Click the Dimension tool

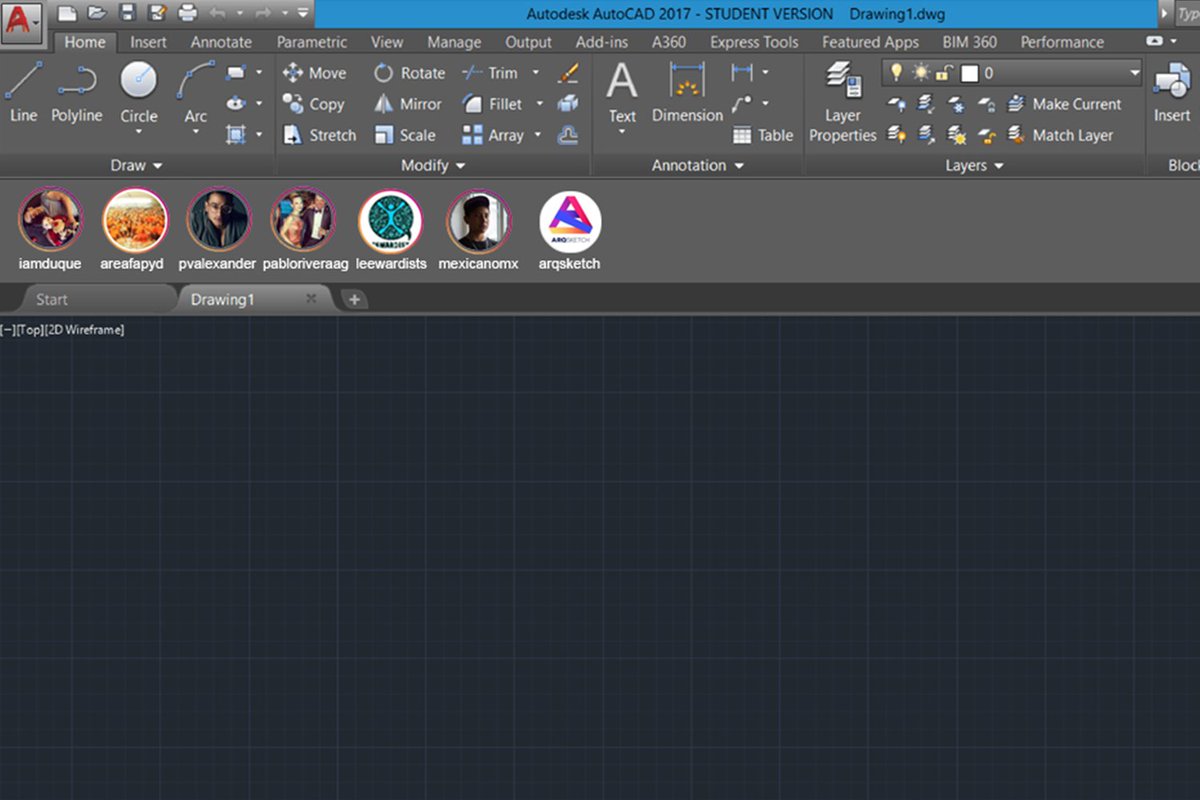[687, 92]
